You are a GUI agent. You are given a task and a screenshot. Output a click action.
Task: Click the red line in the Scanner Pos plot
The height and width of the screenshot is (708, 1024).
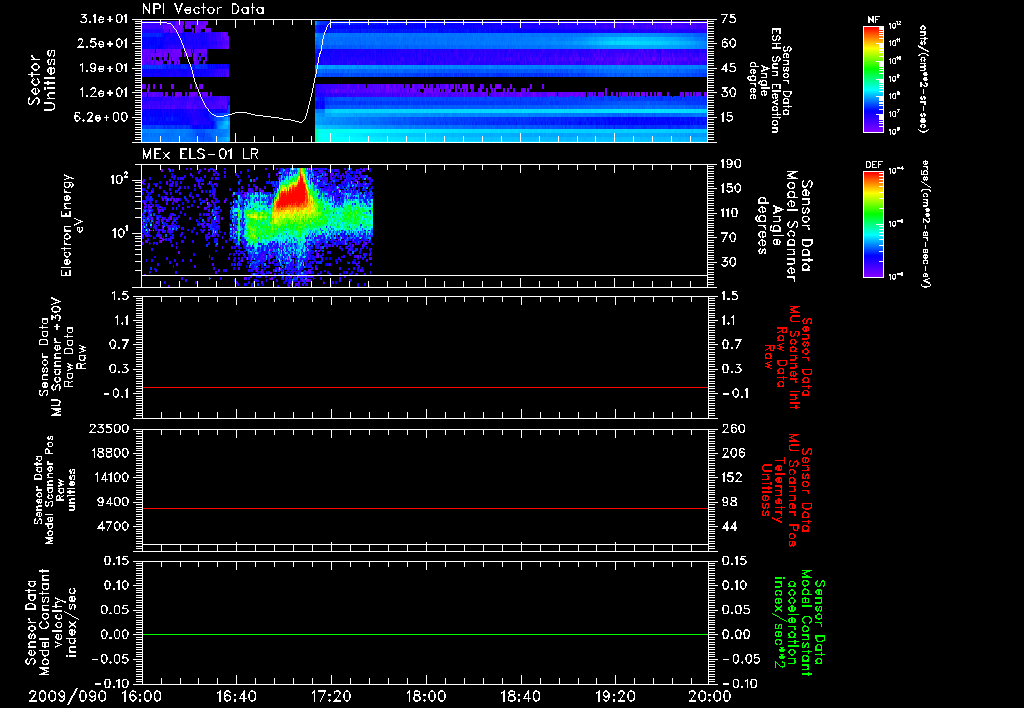tap(424, 508)
